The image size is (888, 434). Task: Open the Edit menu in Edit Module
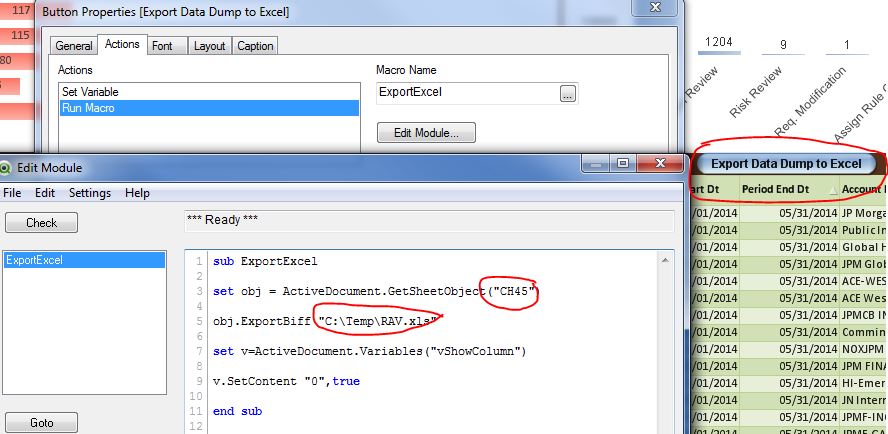click(x=45, y=193)
